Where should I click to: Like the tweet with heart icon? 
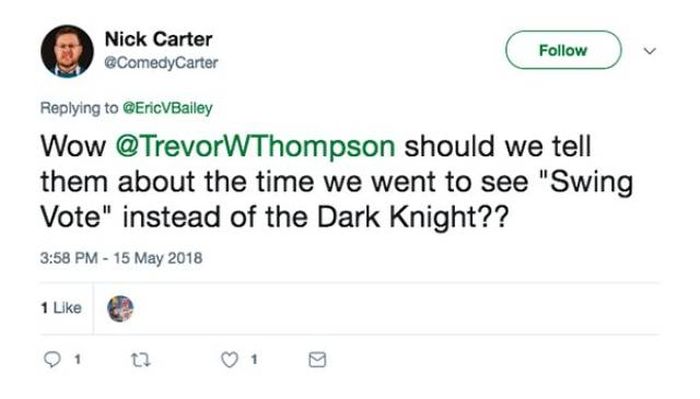coord(229,360)
